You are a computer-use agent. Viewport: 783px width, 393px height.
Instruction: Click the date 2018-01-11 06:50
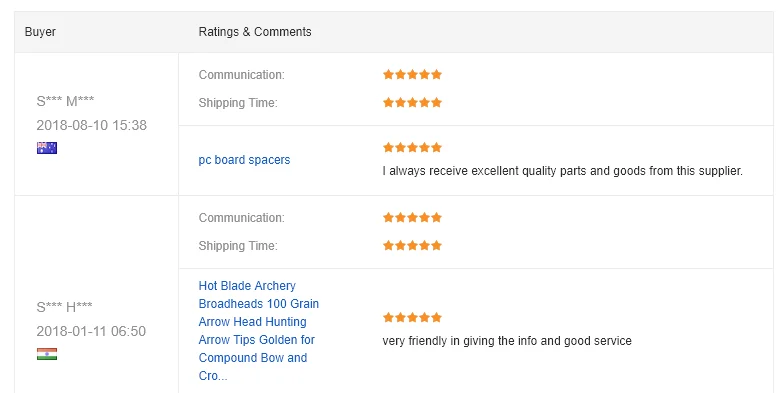pyautogui.click(x=91, y=331)
